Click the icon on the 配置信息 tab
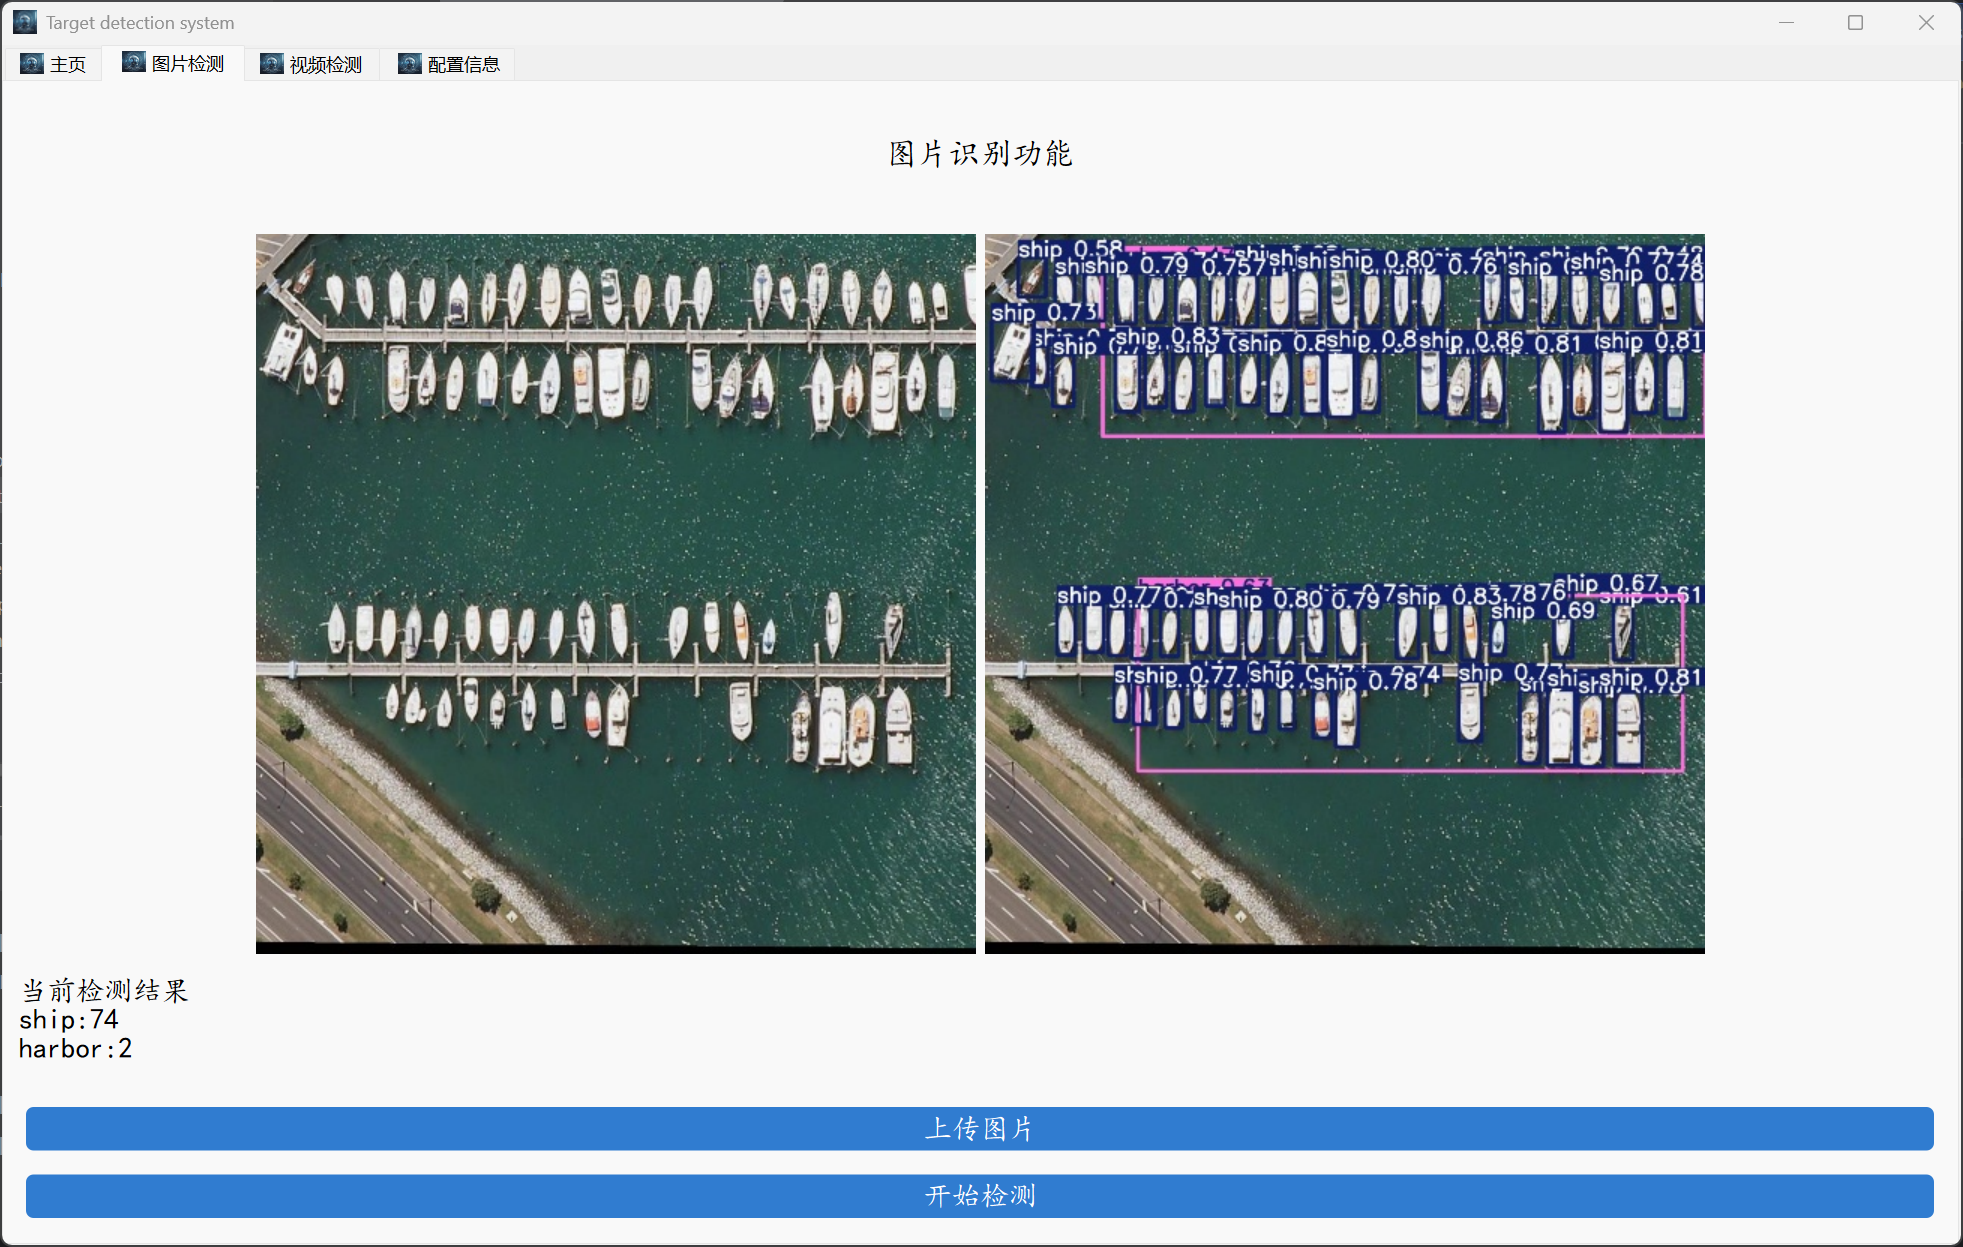This screenshot has width=1963, height=1247. 410,64
